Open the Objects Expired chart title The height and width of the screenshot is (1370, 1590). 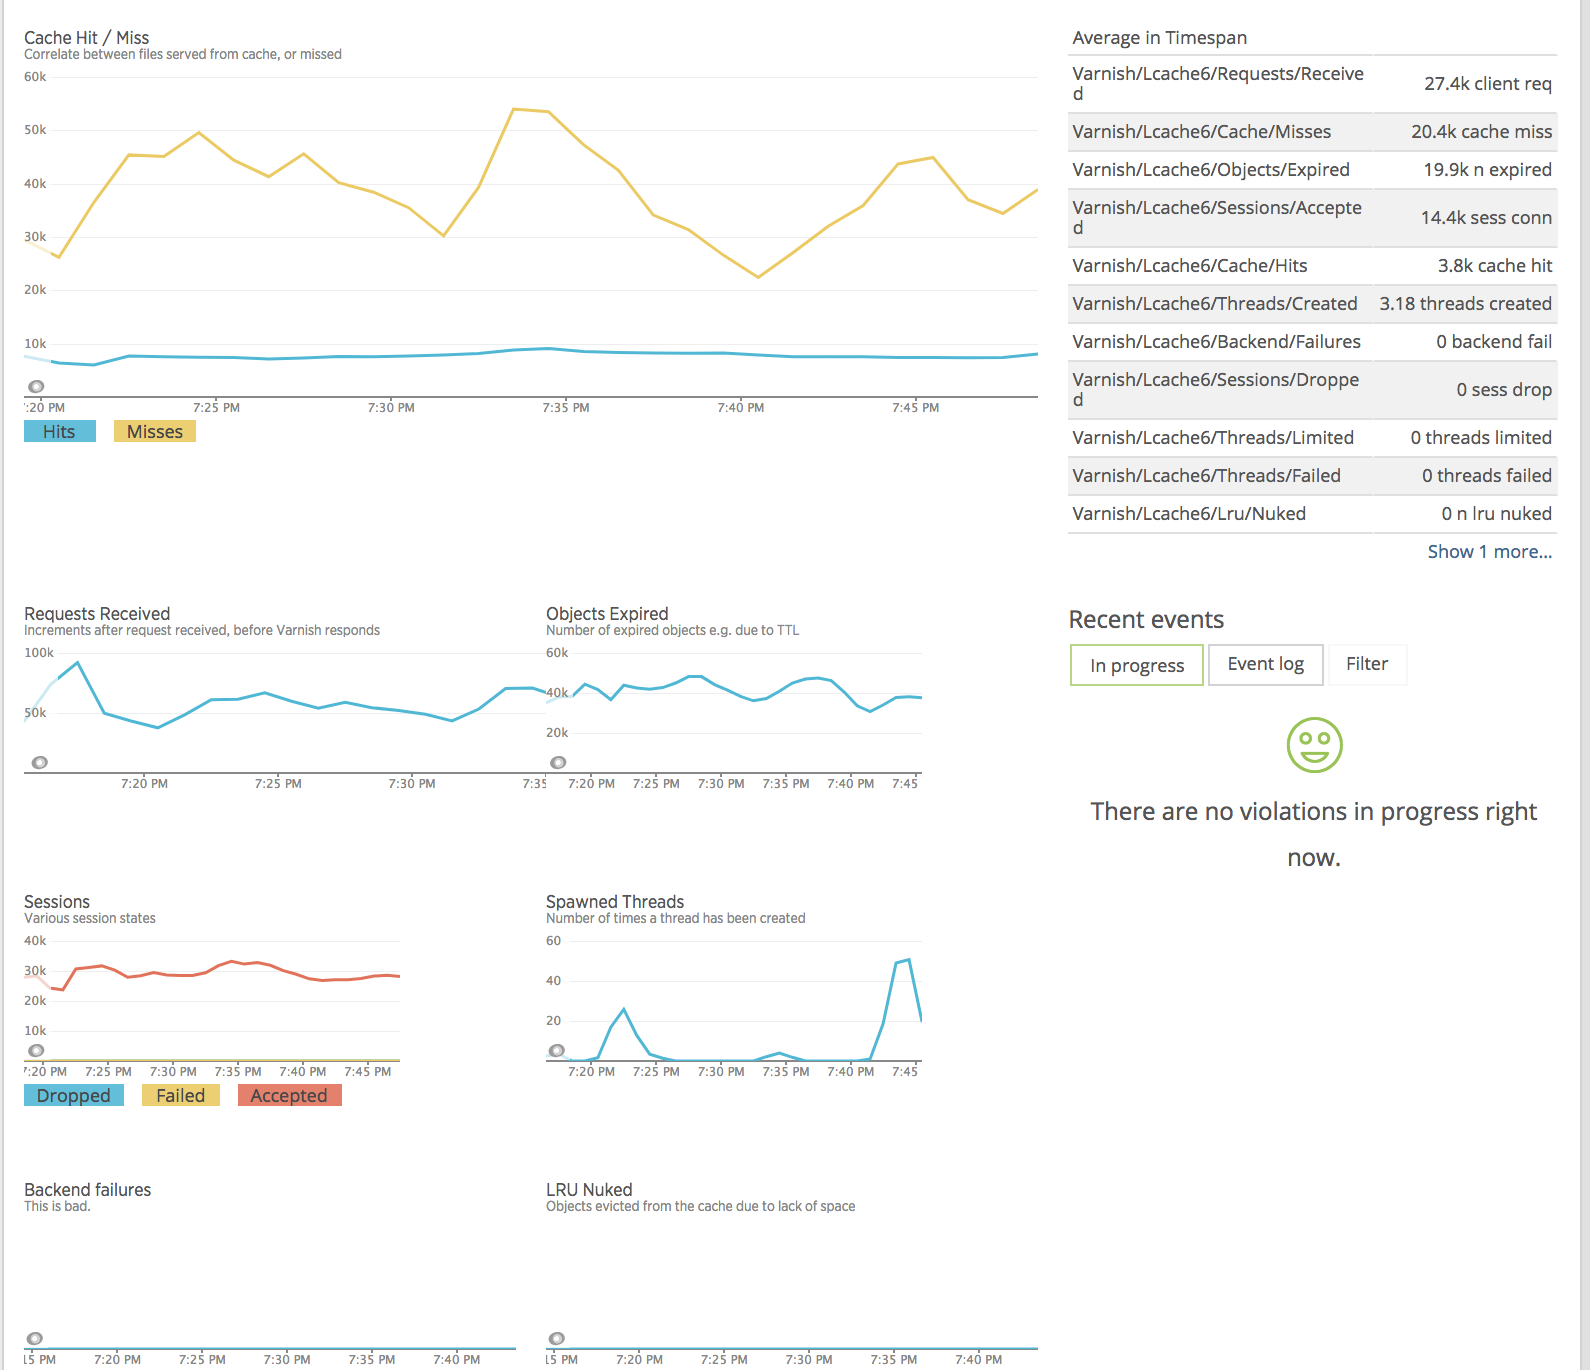pyautogui.click(x=607, y=614)
